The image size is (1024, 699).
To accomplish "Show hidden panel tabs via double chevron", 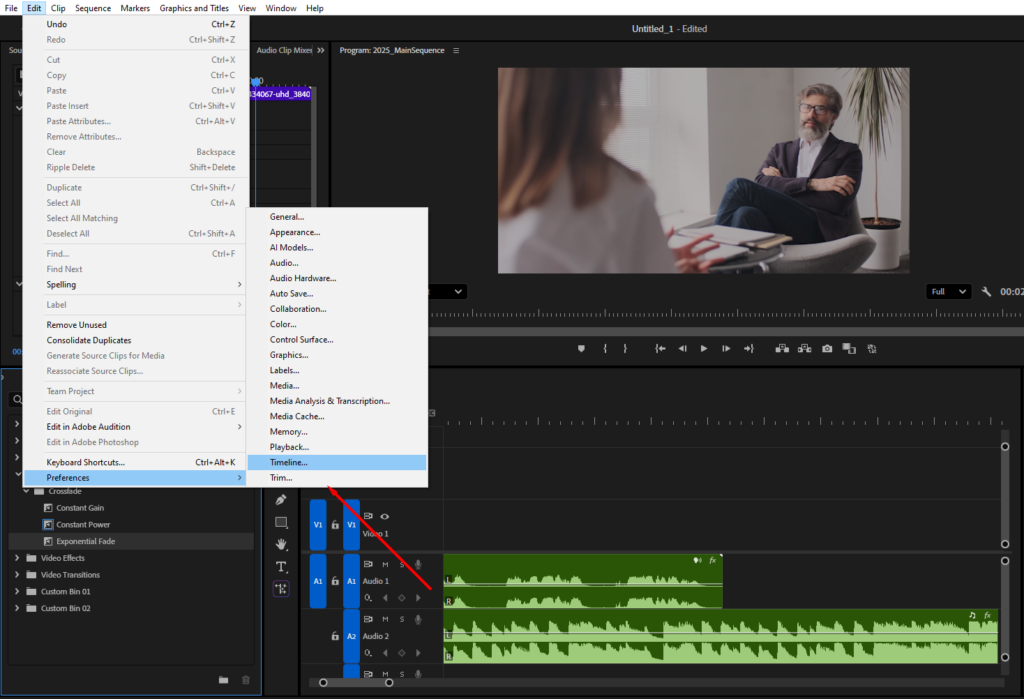I will pos(321,50).
